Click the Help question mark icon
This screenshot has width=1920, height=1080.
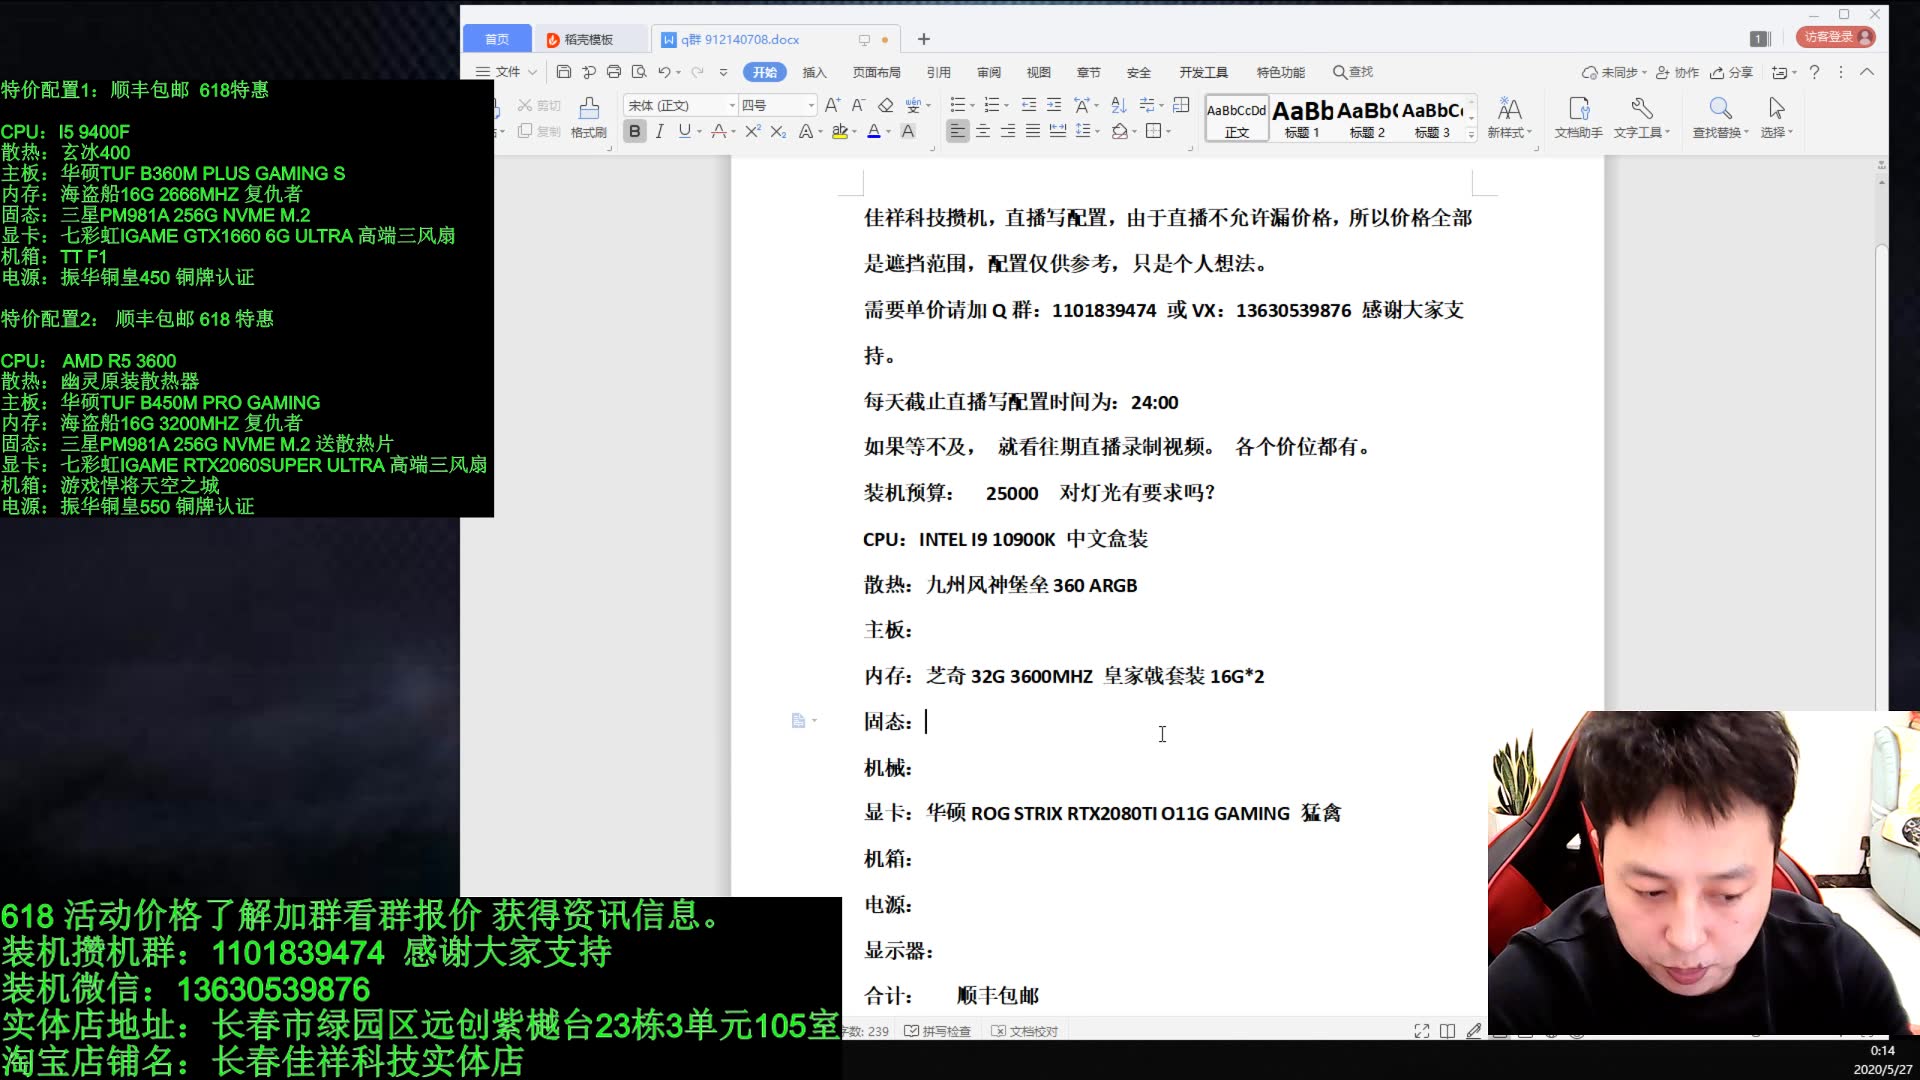(1814, 72)
